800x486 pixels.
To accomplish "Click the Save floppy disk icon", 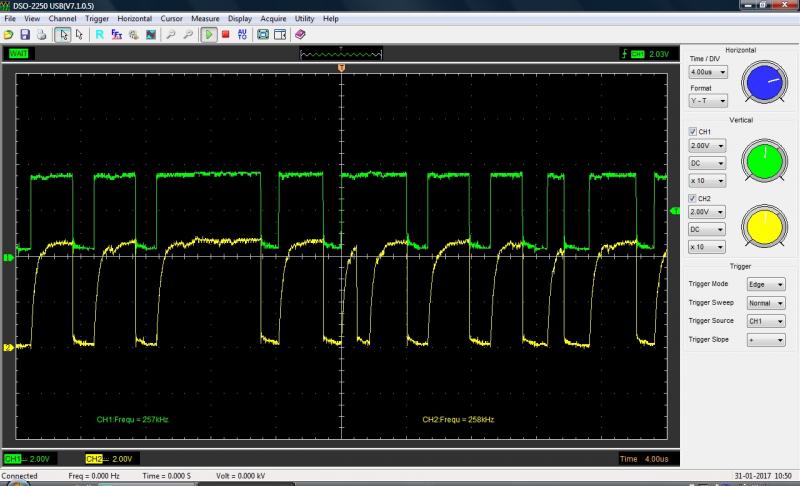I will [x=24, y=34].
